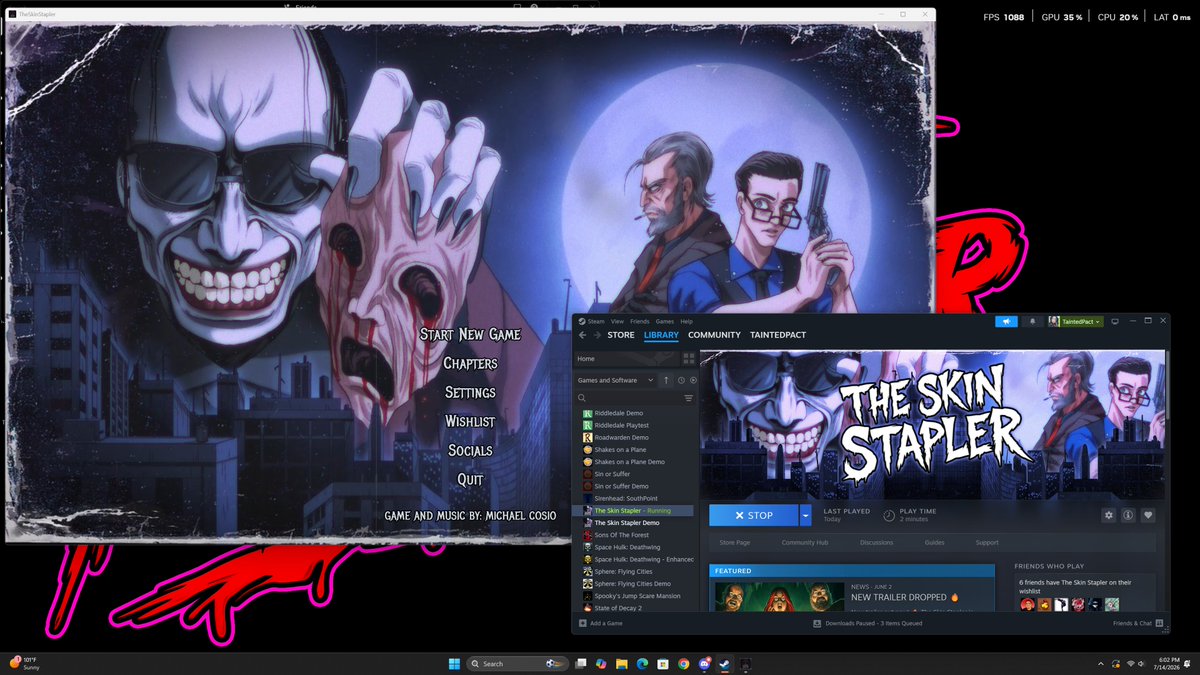Open Settings in the game menu
Image resolution: width=1200 pixels, height=675 pixels.
click(470, 392)
